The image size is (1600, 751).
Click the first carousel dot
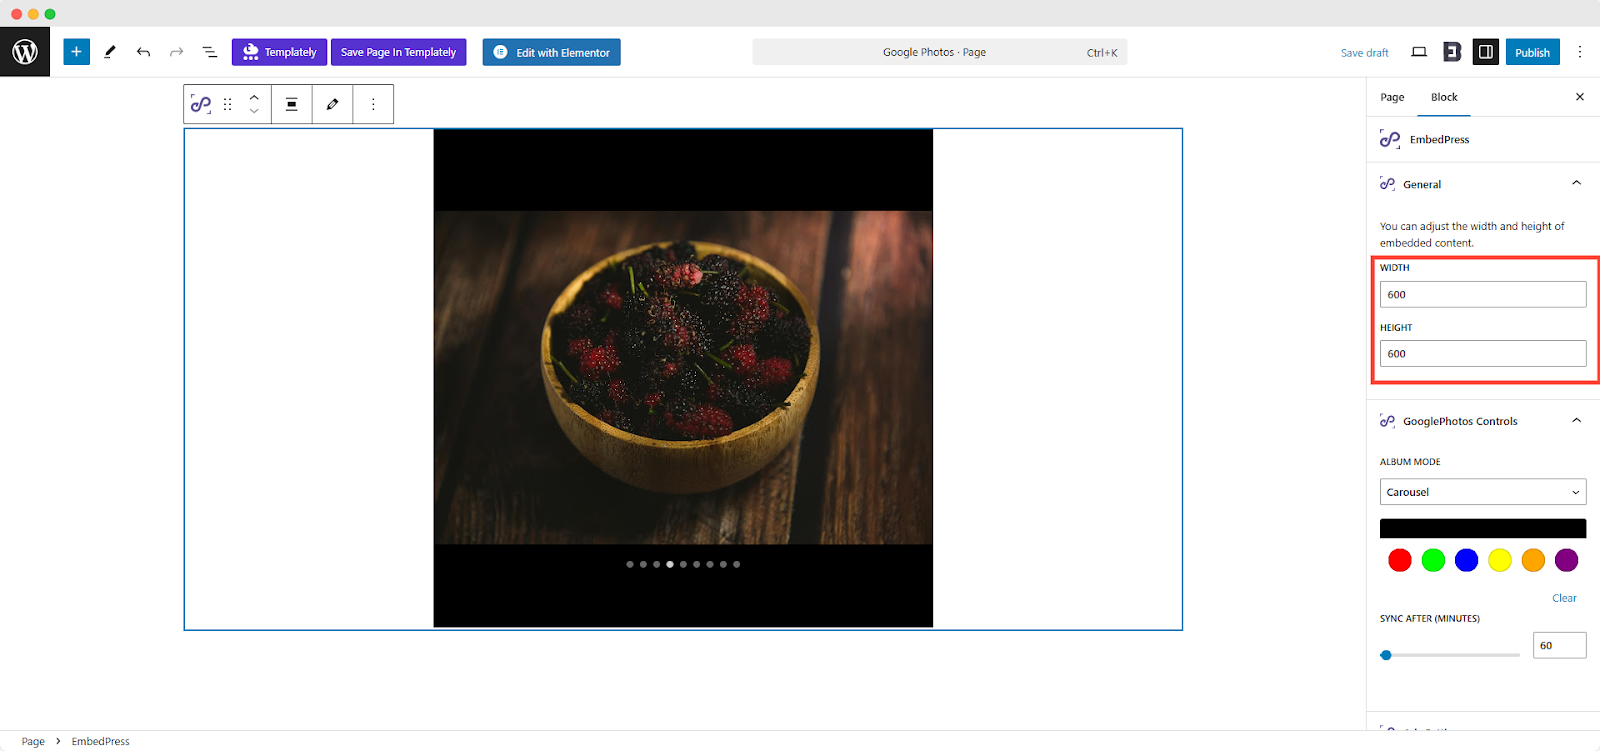click(630, 564)
